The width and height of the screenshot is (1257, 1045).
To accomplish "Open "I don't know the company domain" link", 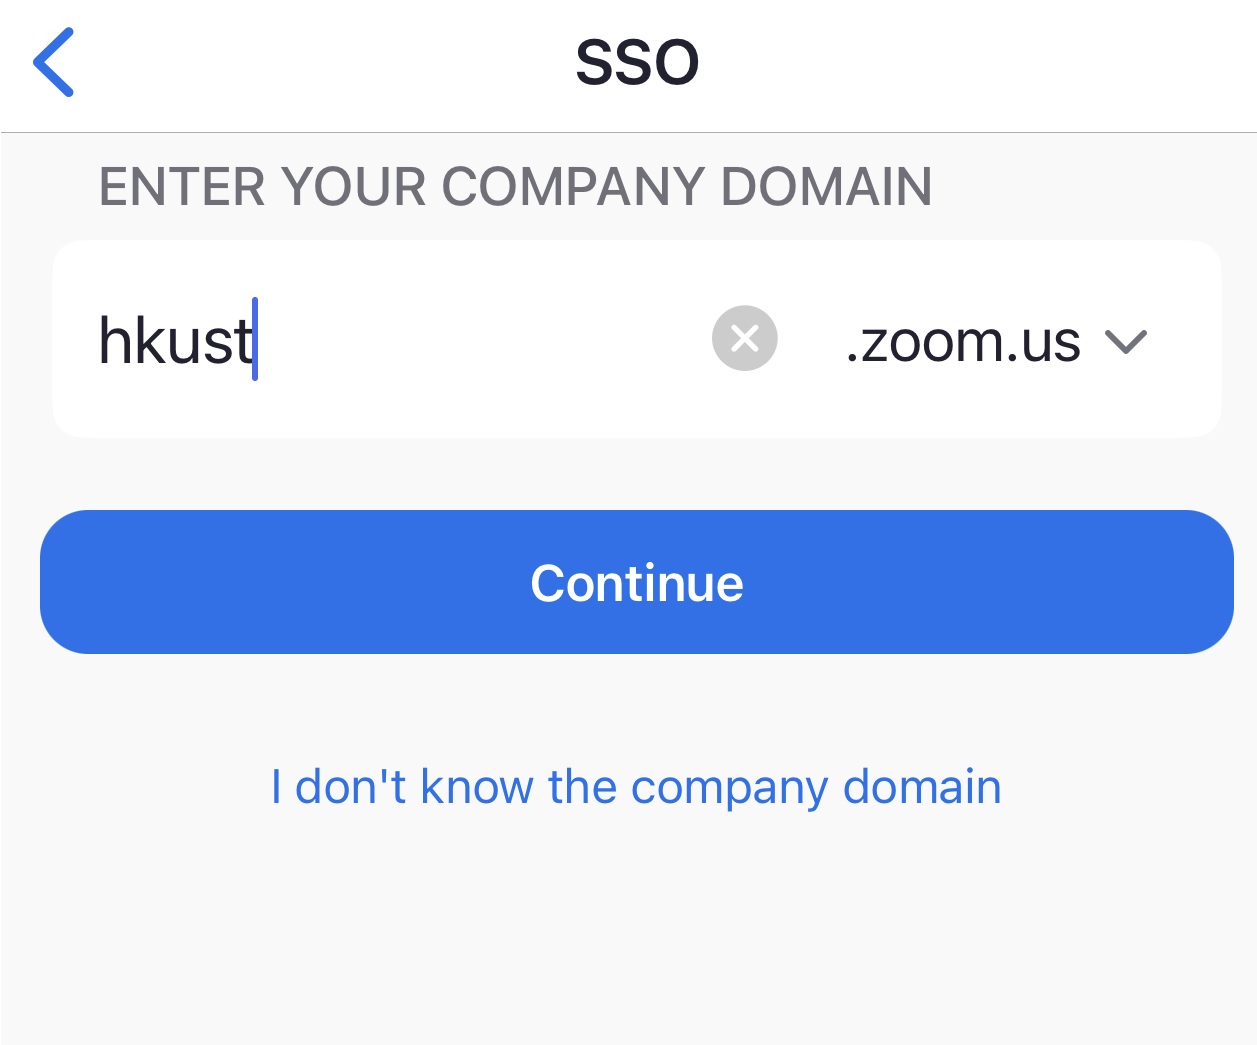I will coord(636,787).
